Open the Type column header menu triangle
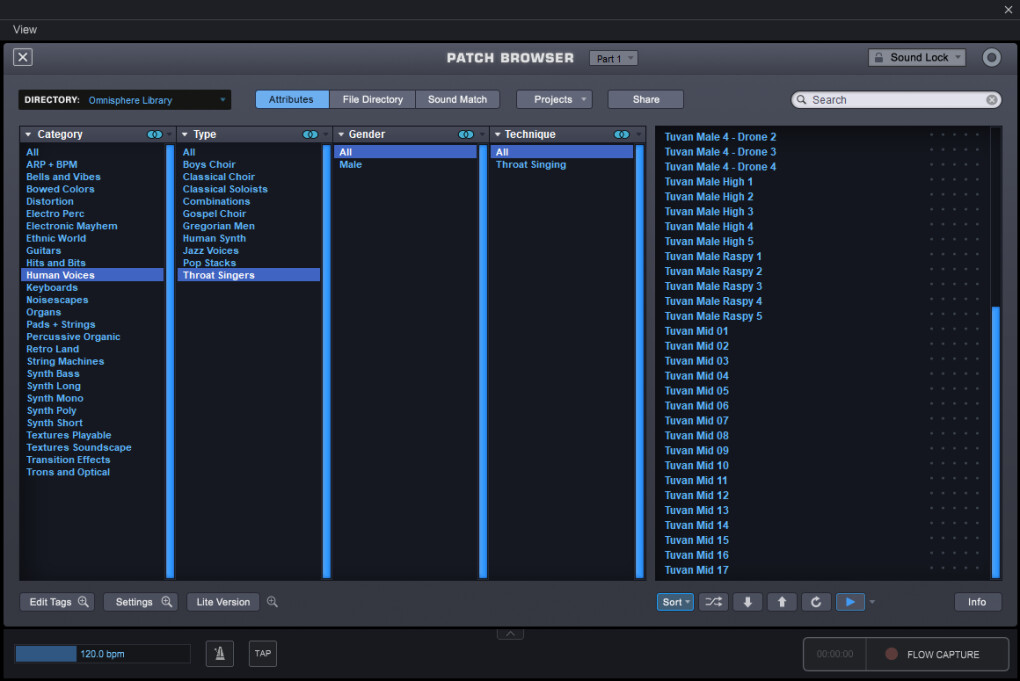Image resolution: width=1020 pixels, height=681 pixels. [185, 134]
